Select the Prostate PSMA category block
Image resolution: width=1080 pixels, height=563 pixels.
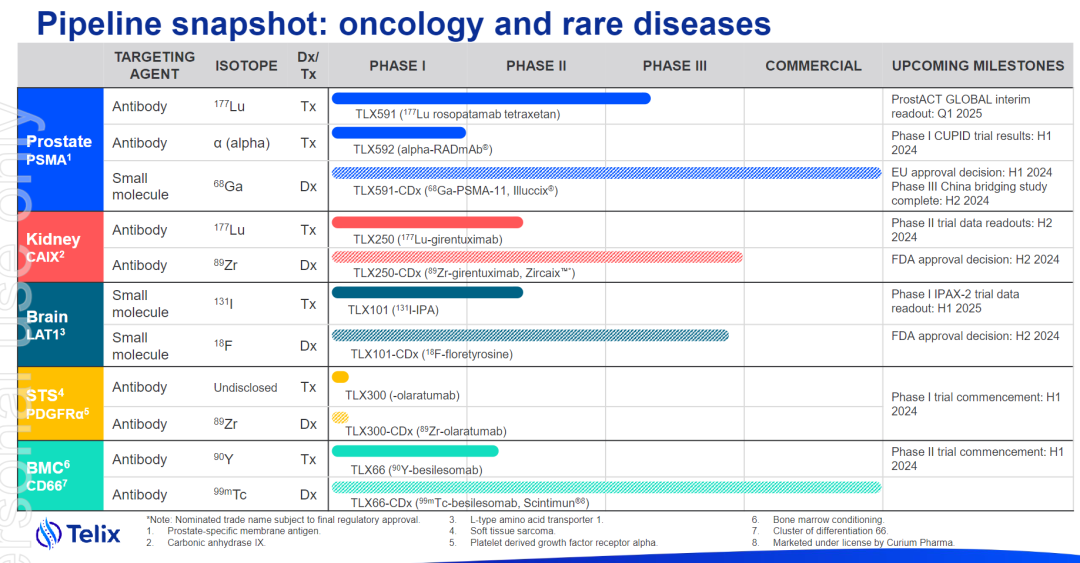tap(60, 147)
